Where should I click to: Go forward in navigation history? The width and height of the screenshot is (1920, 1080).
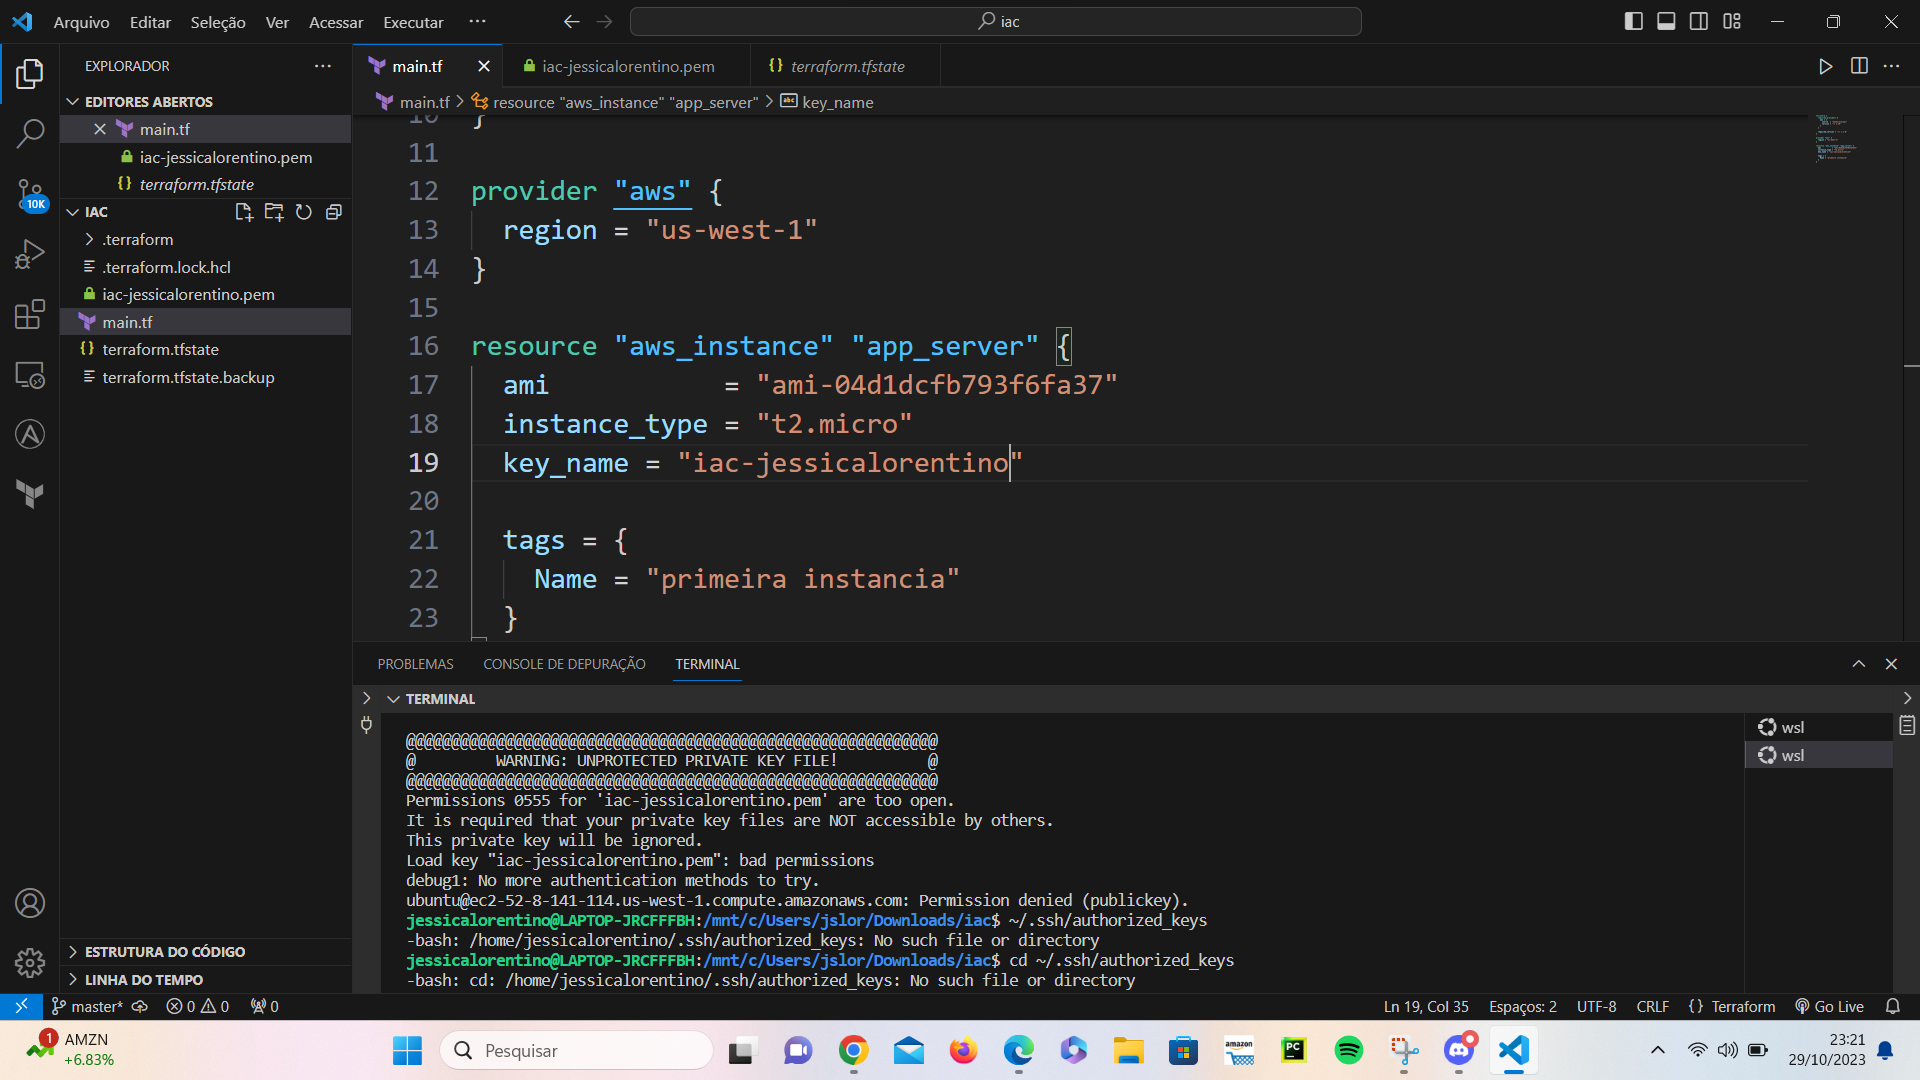(x=605, y=22)
